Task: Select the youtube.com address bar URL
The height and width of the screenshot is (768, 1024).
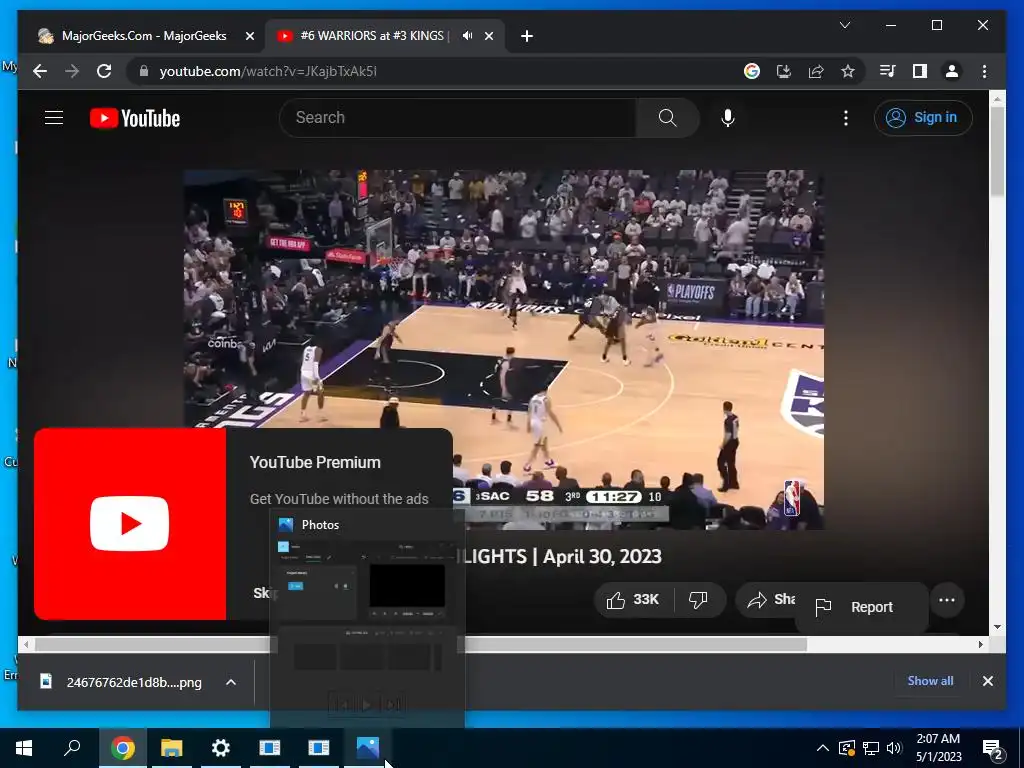Action: click(x=268, y=71)
